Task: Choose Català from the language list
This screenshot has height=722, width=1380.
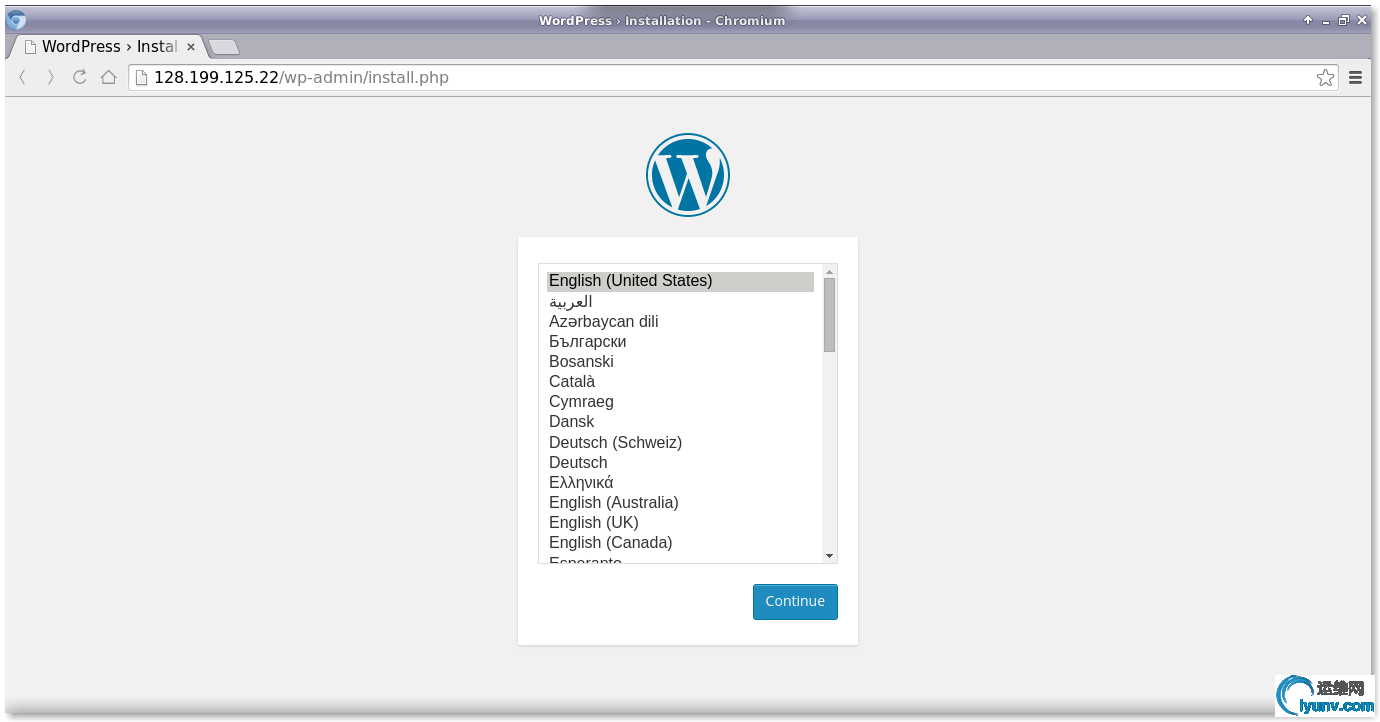Action: pos(680,381)
